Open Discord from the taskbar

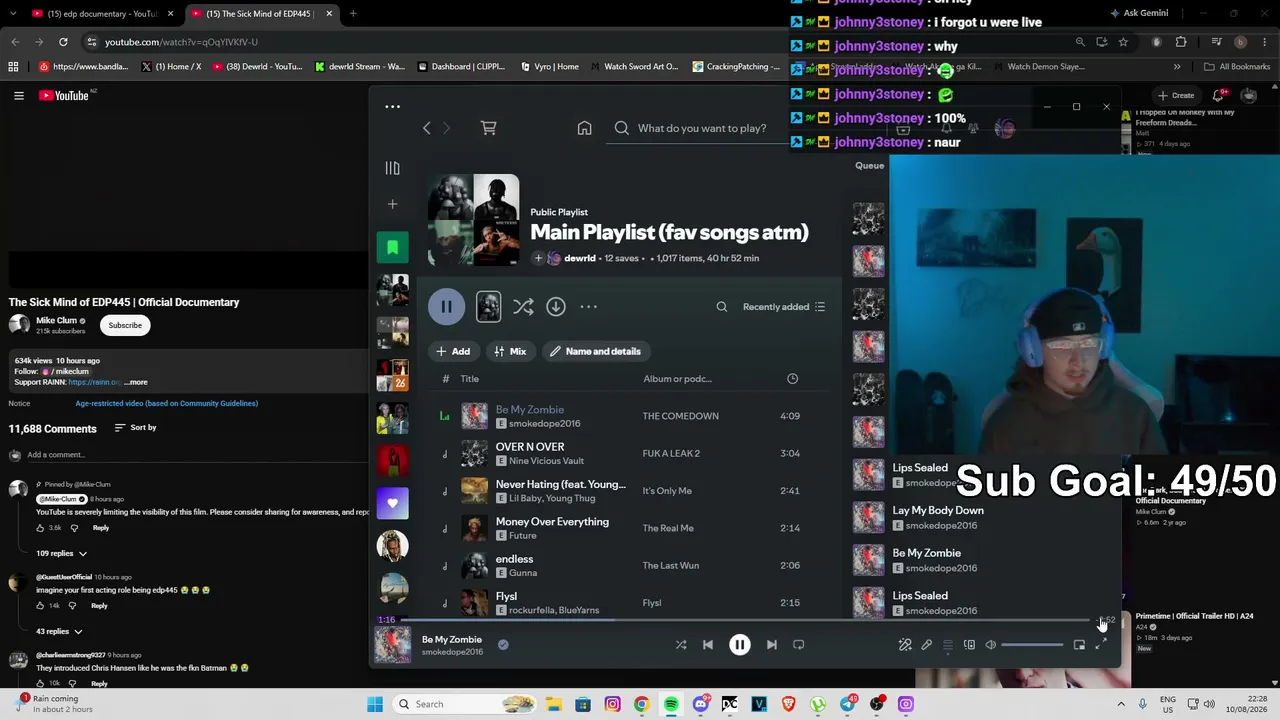[x=701, y=704]
